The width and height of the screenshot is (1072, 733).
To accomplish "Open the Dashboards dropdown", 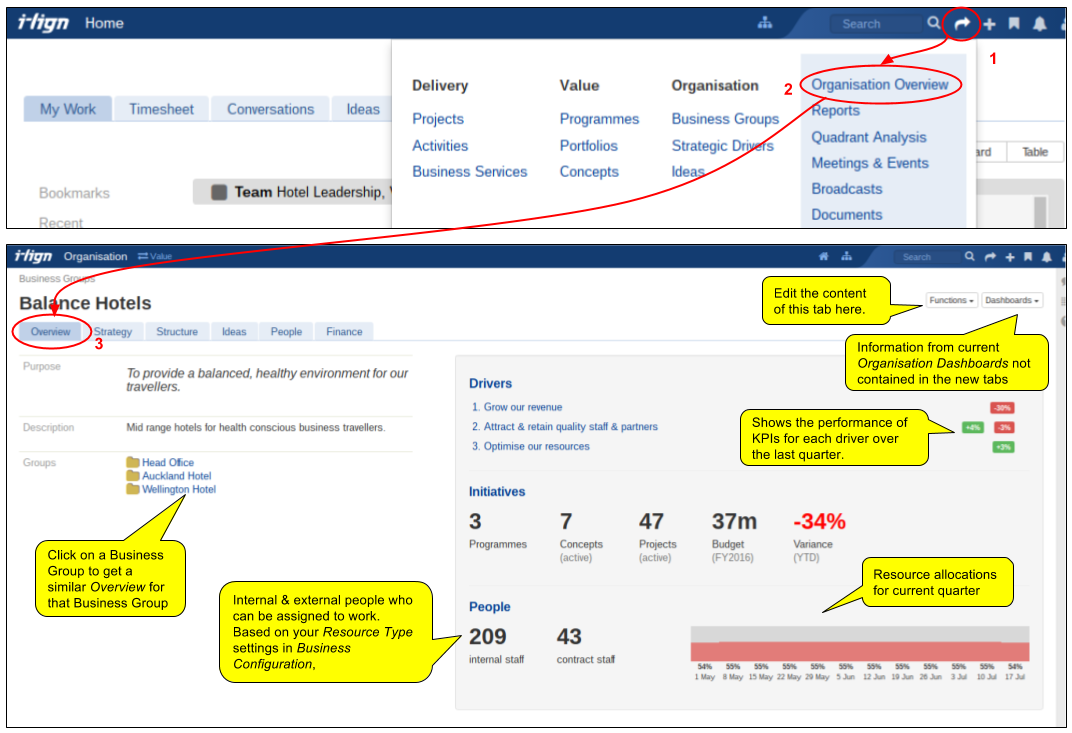I will pos(1012,300).
